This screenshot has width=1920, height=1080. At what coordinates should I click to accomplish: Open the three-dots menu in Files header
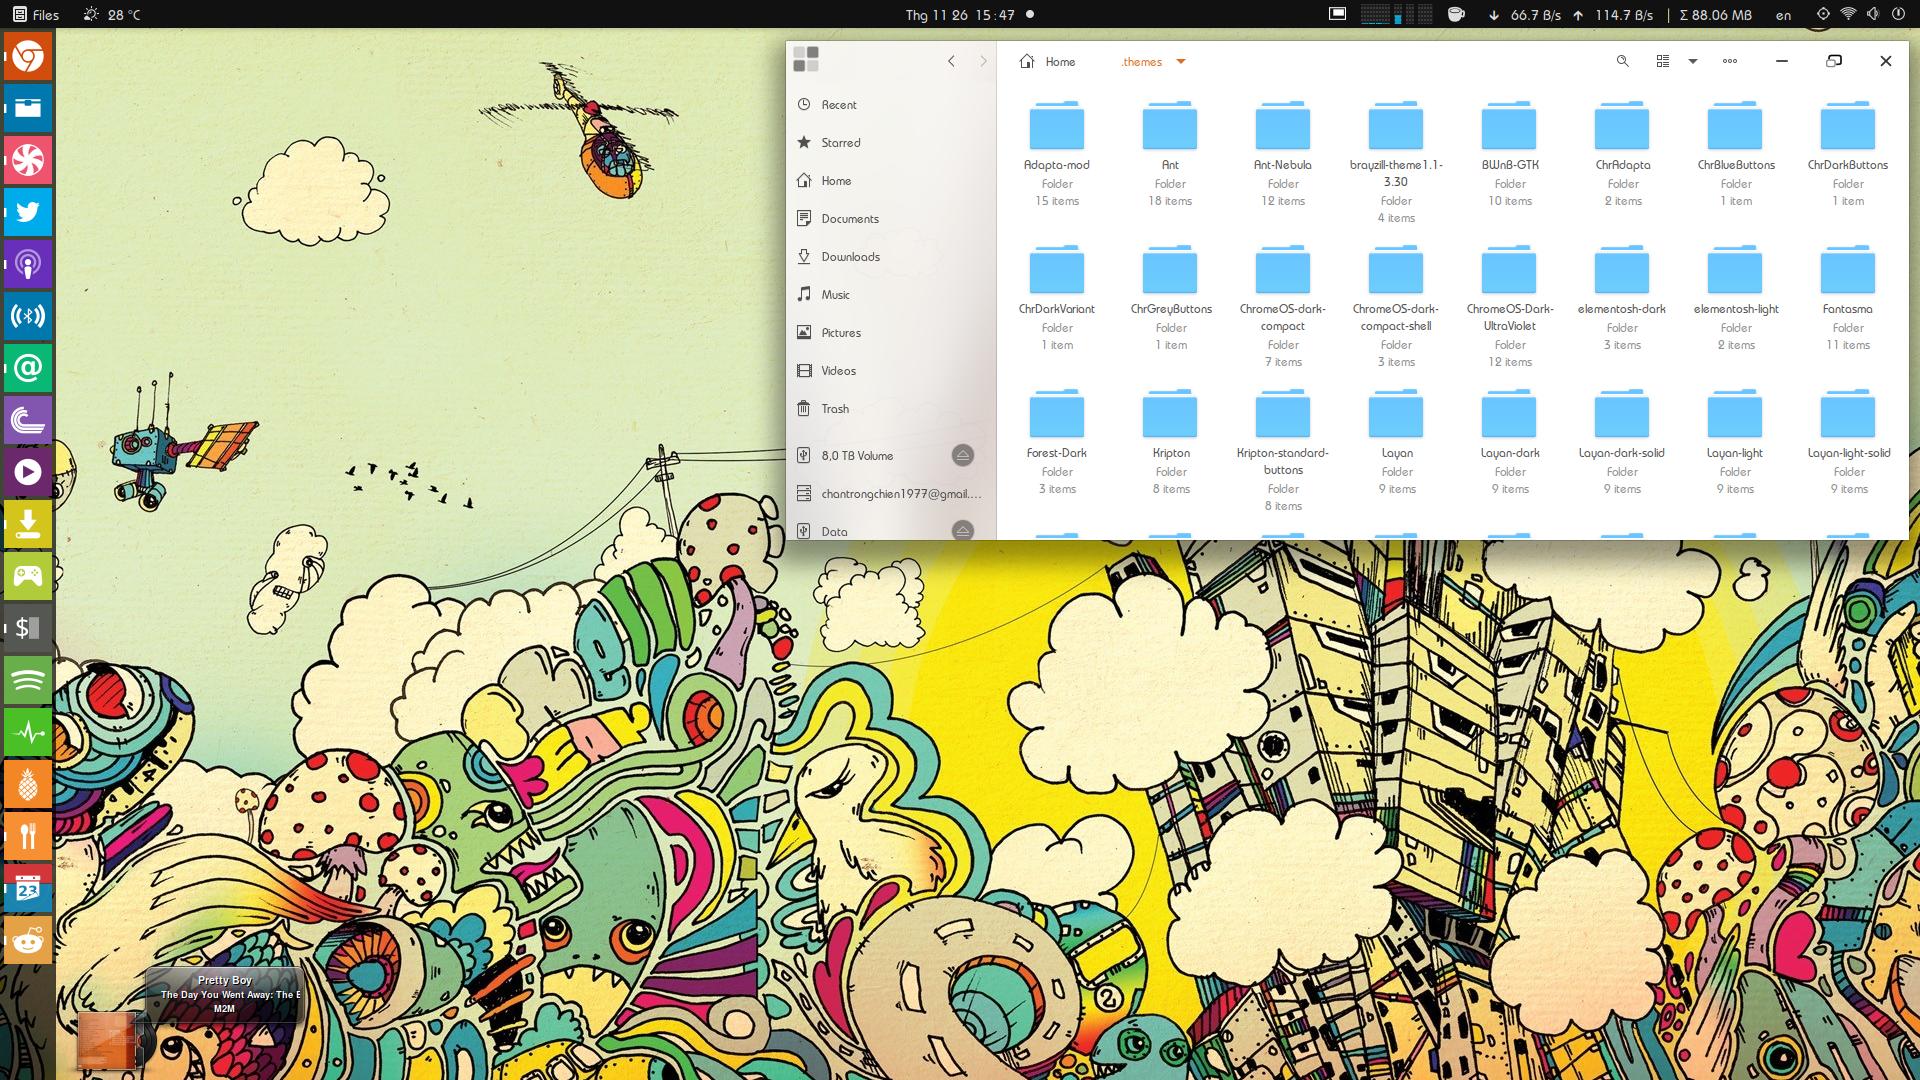click(x=1730, y=61)
